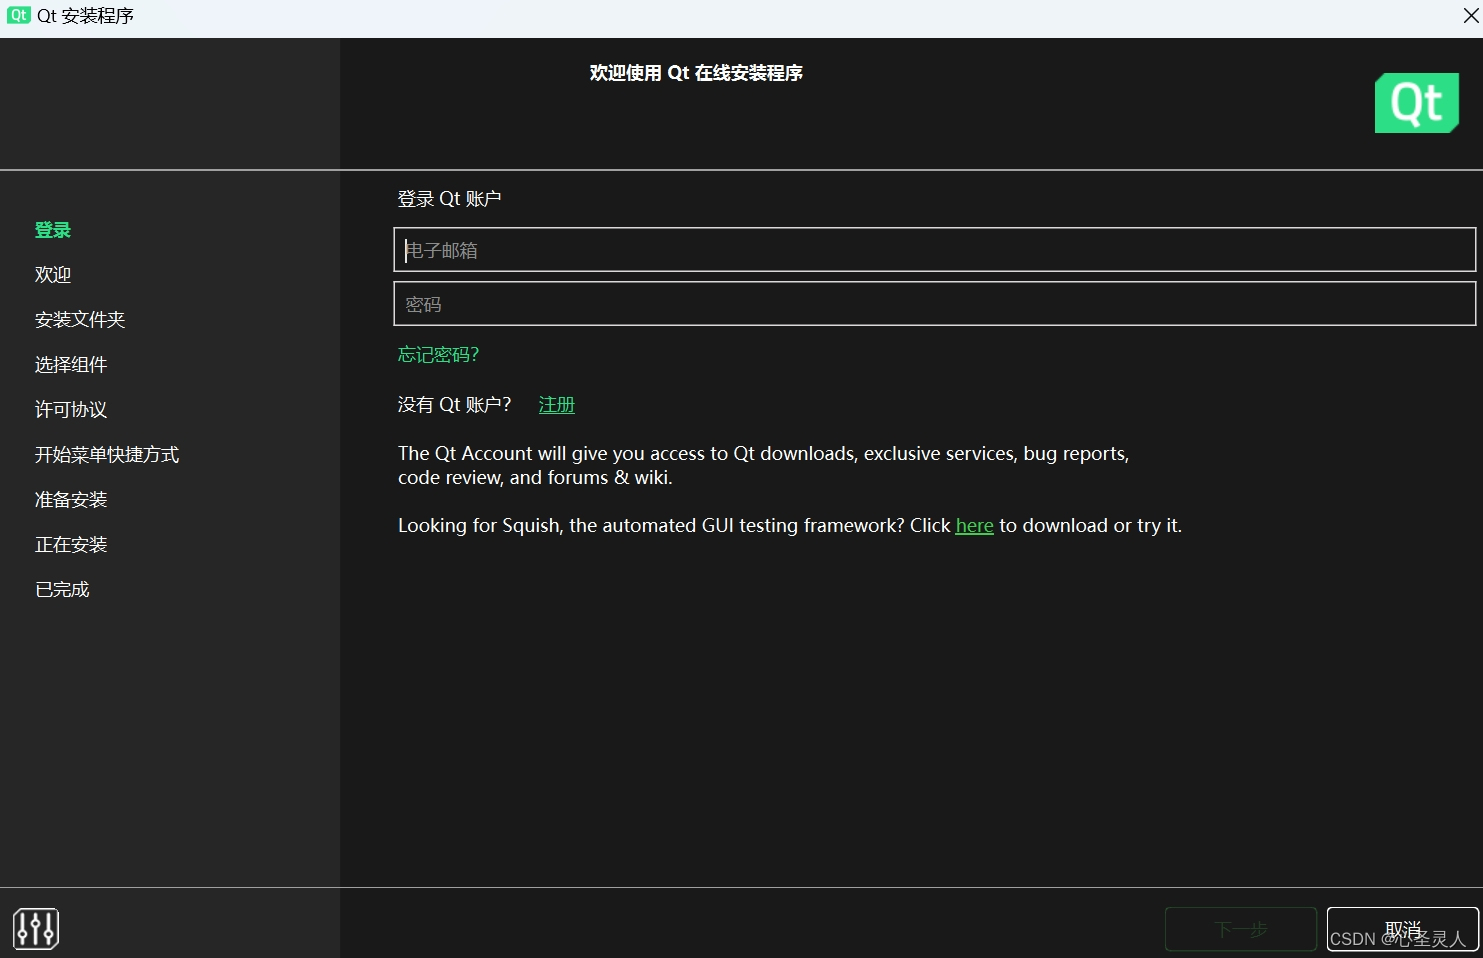This screenshot has width=1483, height=958.
Task: Click inside the 密码 password field
Action: pos(935,303)
